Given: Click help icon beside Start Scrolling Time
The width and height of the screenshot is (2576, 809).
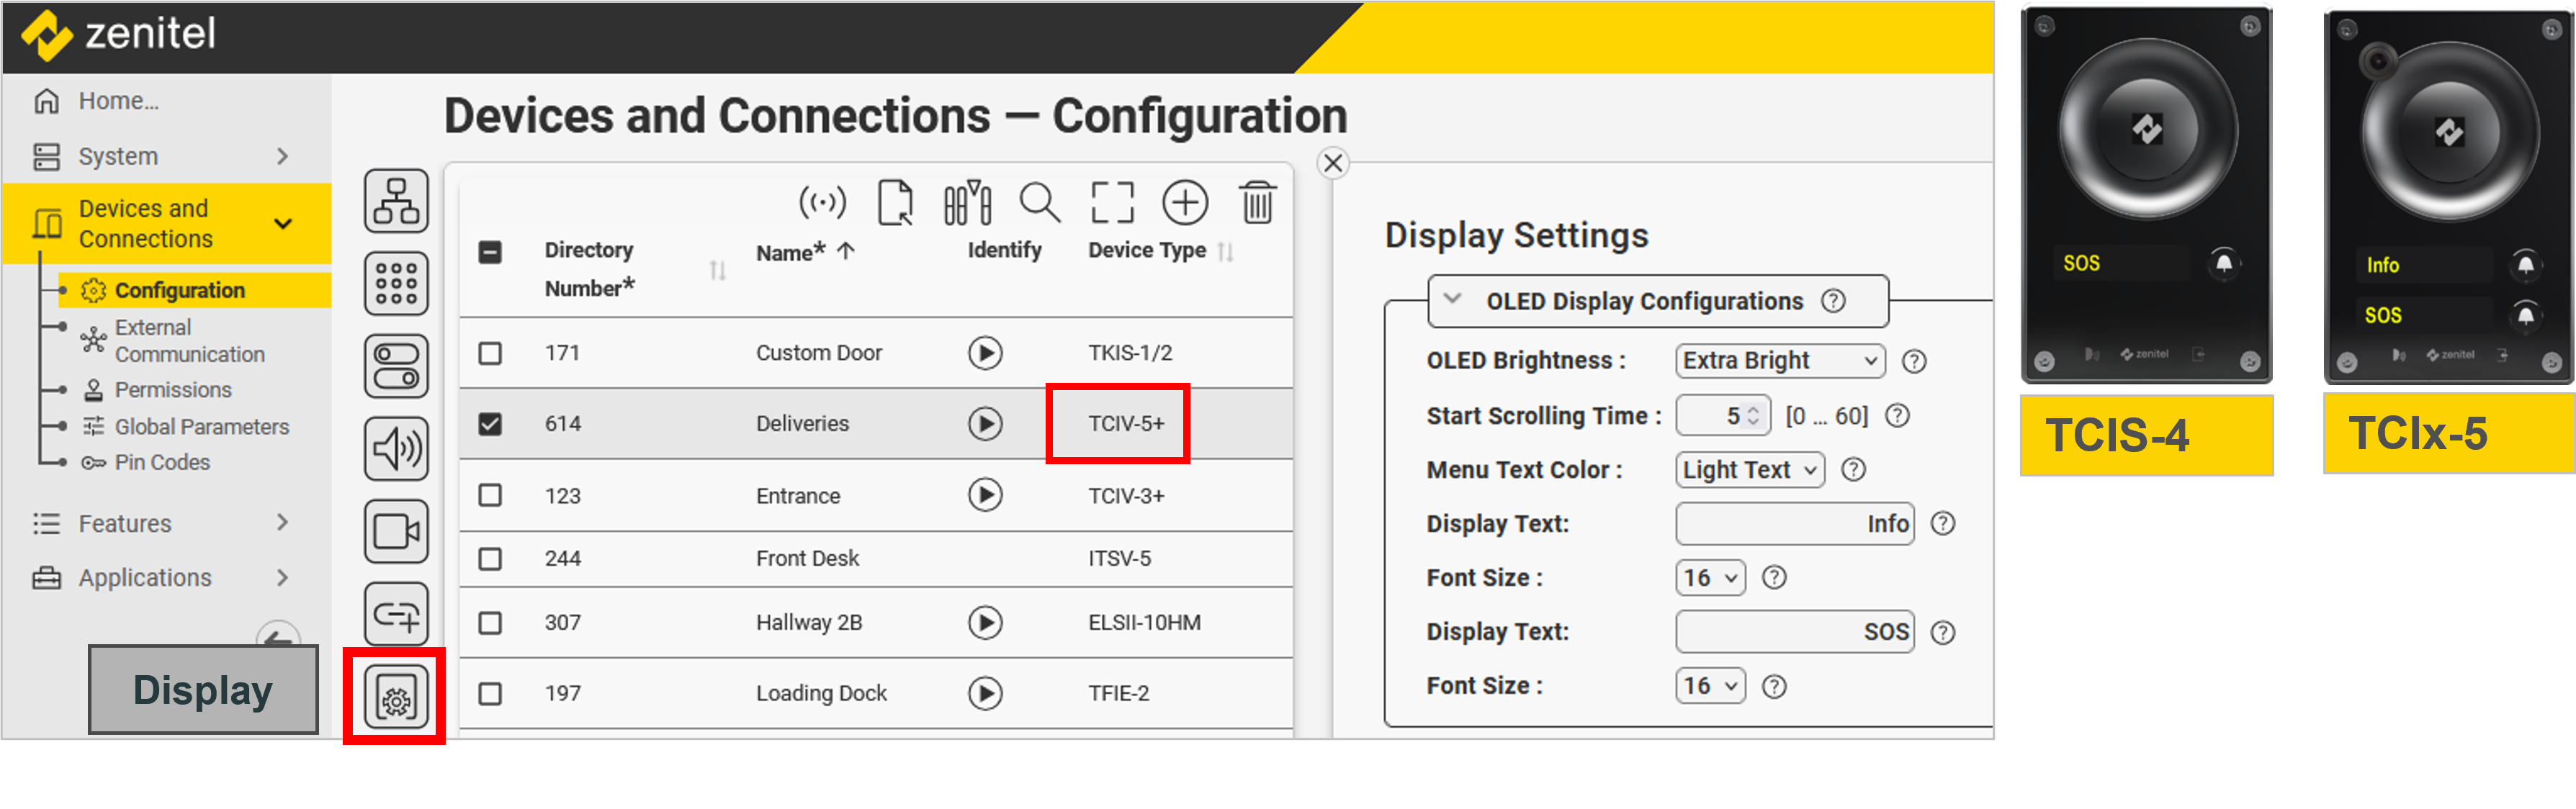Looking at the screenshot, I should pos(1897,415).
